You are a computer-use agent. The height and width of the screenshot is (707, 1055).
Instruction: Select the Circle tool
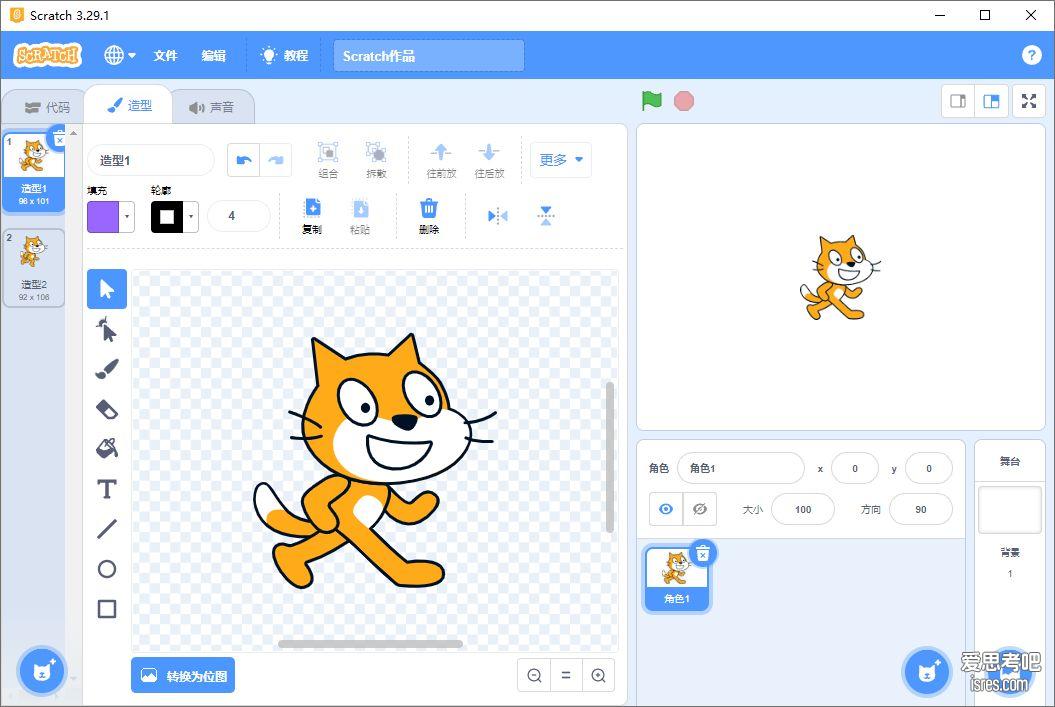[107, 569]
